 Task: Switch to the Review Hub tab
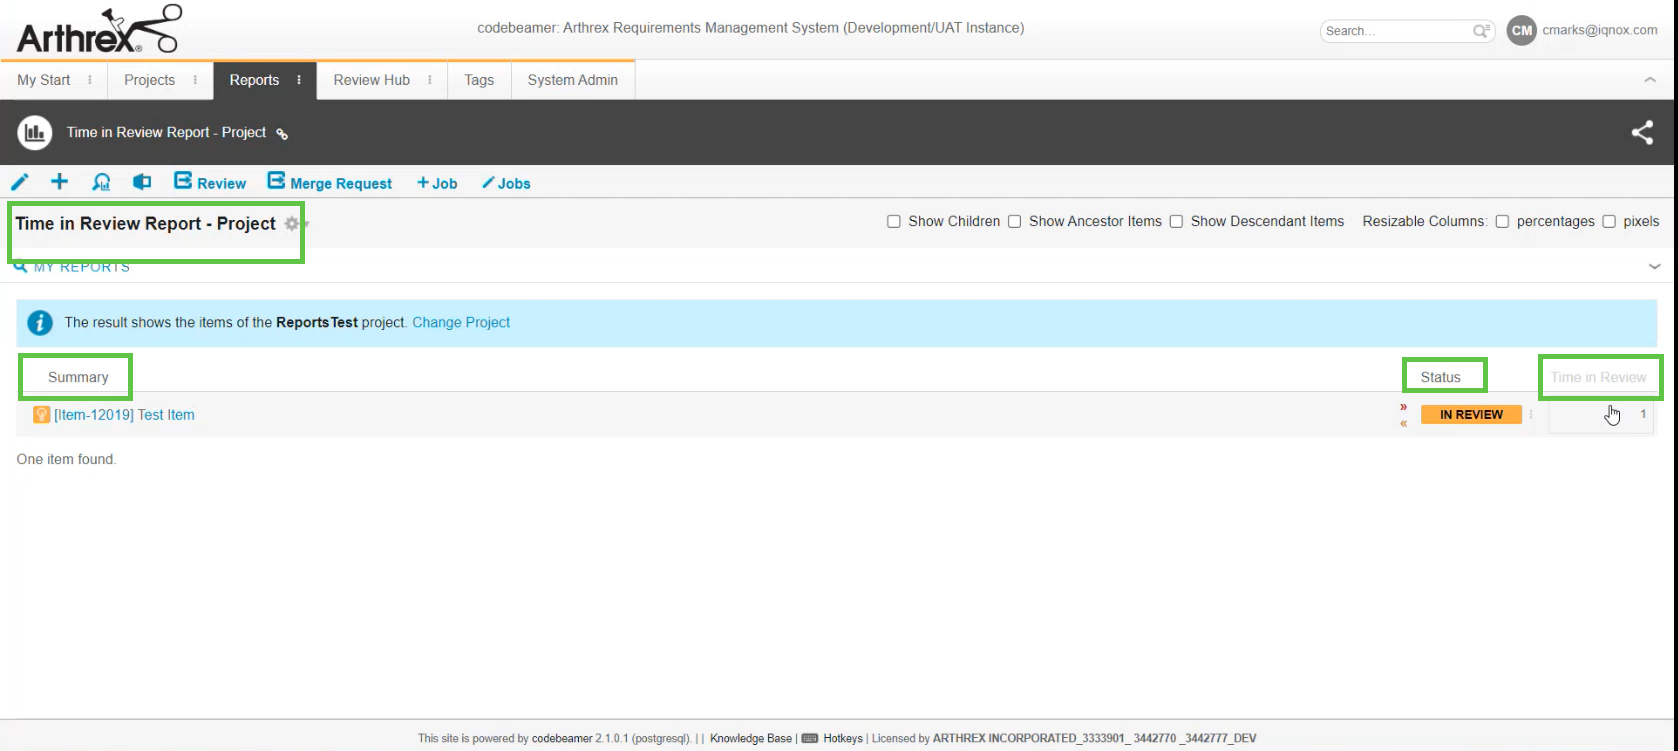coord(371,80)
